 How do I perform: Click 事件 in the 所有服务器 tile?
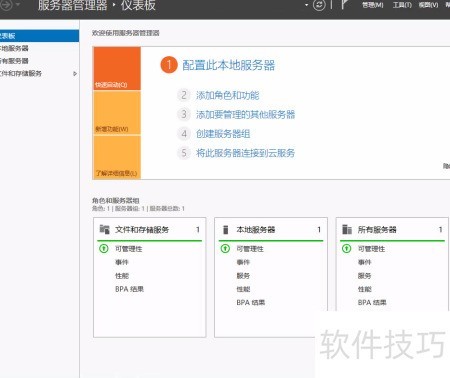pos(364,262)
